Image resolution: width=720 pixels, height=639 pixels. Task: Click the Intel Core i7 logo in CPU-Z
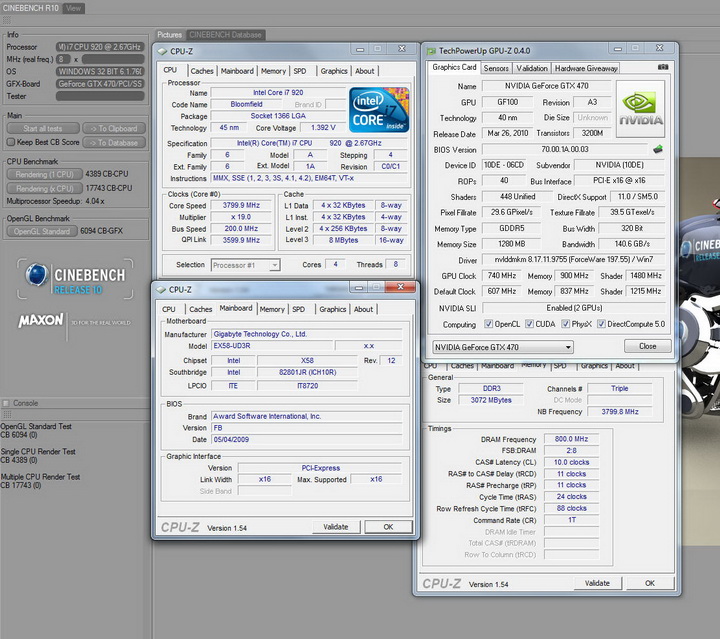coord(379,110)
